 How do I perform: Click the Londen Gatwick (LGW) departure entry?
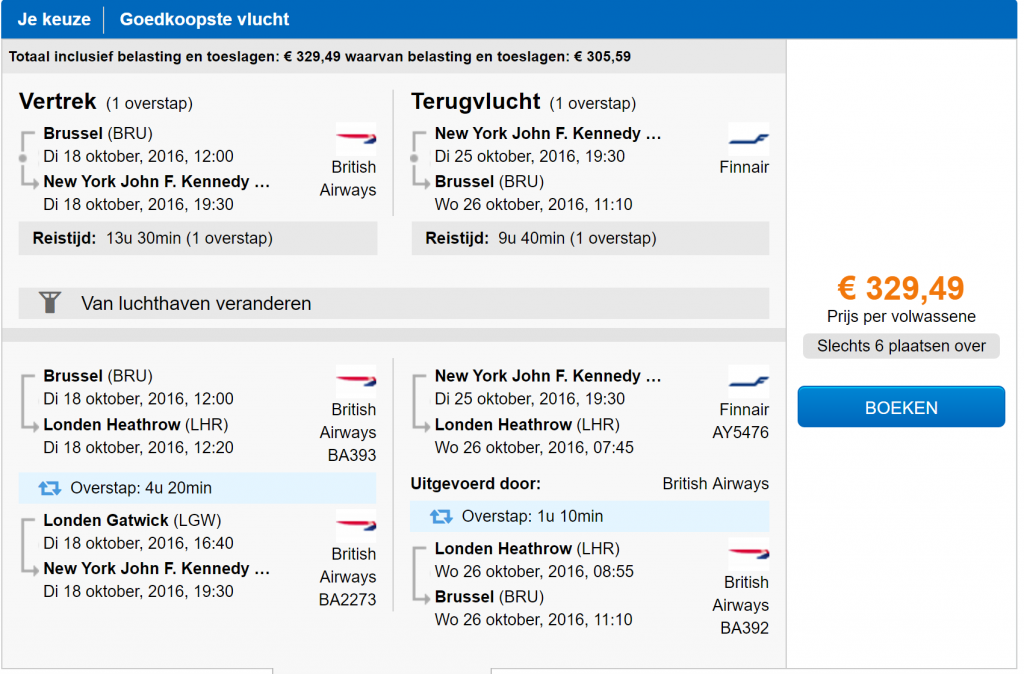(x=133, y=521)
